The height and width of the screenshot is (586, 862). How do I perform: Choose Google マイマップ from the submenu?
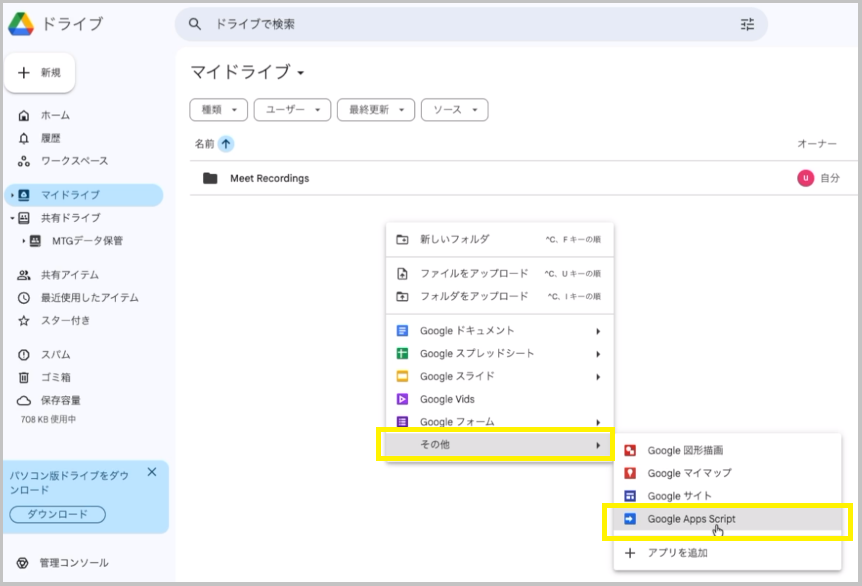pyautogui.click(x=727, y=473)
